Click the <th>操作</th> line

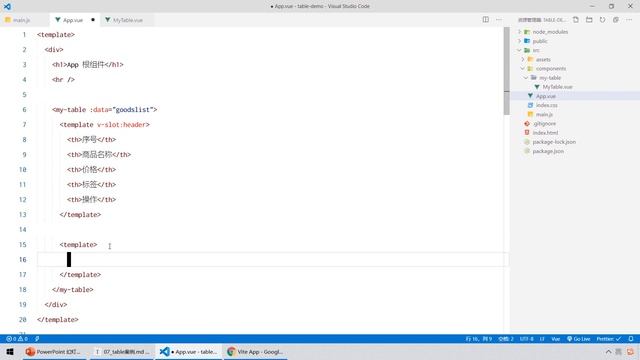coord(91,200)
